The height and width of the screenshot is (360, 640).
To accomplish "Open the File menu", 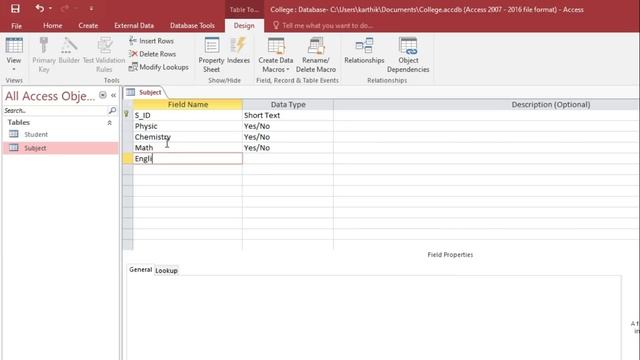I will pos(16,26).
